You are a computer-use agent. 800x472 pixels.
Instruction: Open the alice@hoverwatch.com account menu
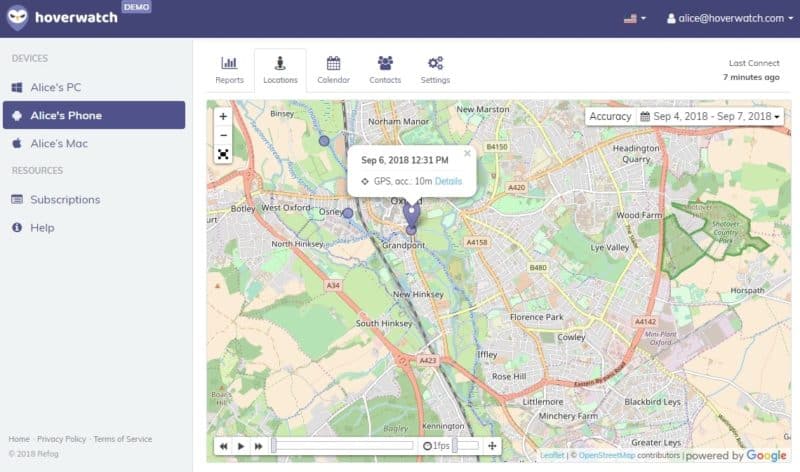pyautogui.click(x=730, y=18)
